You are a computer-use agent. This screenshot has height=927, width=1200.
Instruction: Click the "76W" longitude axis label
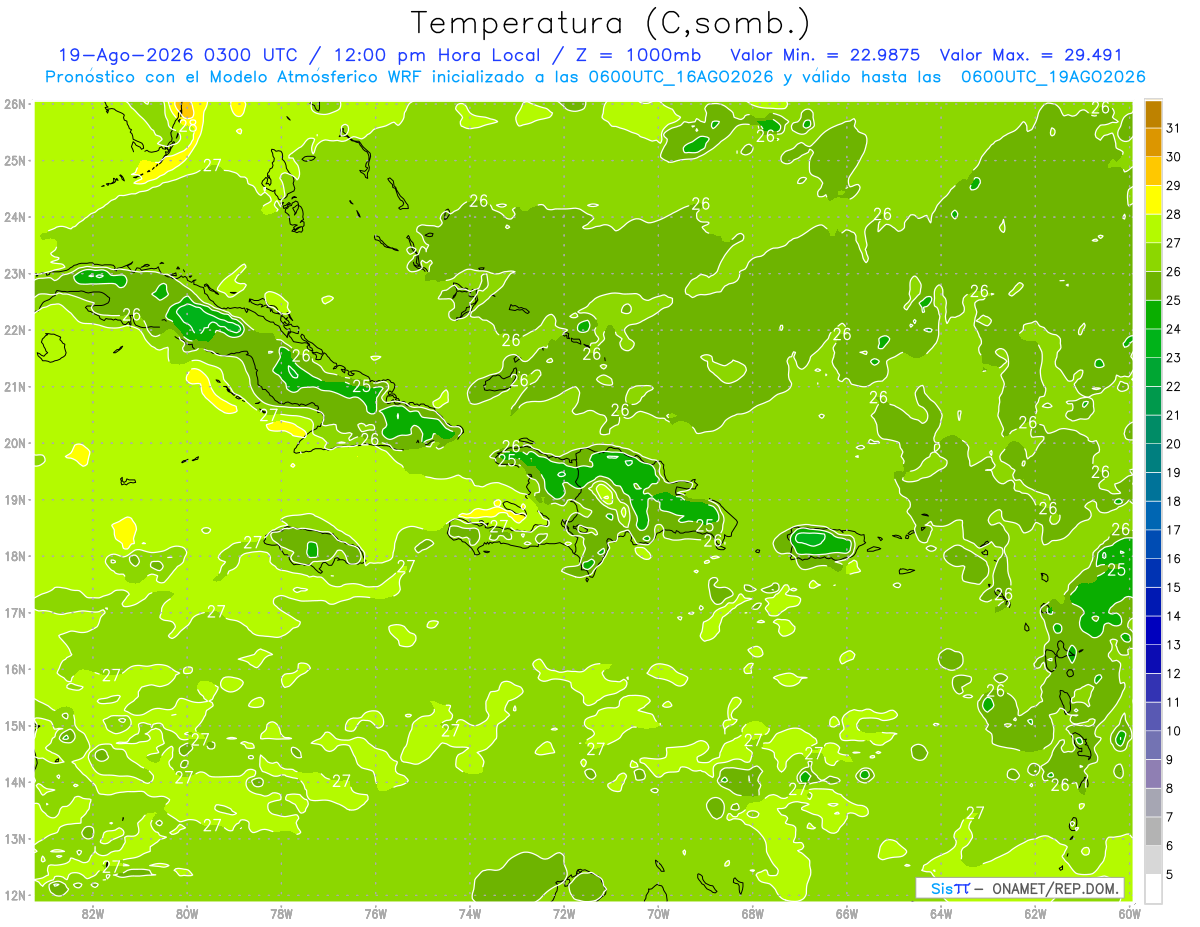(375, 912)
